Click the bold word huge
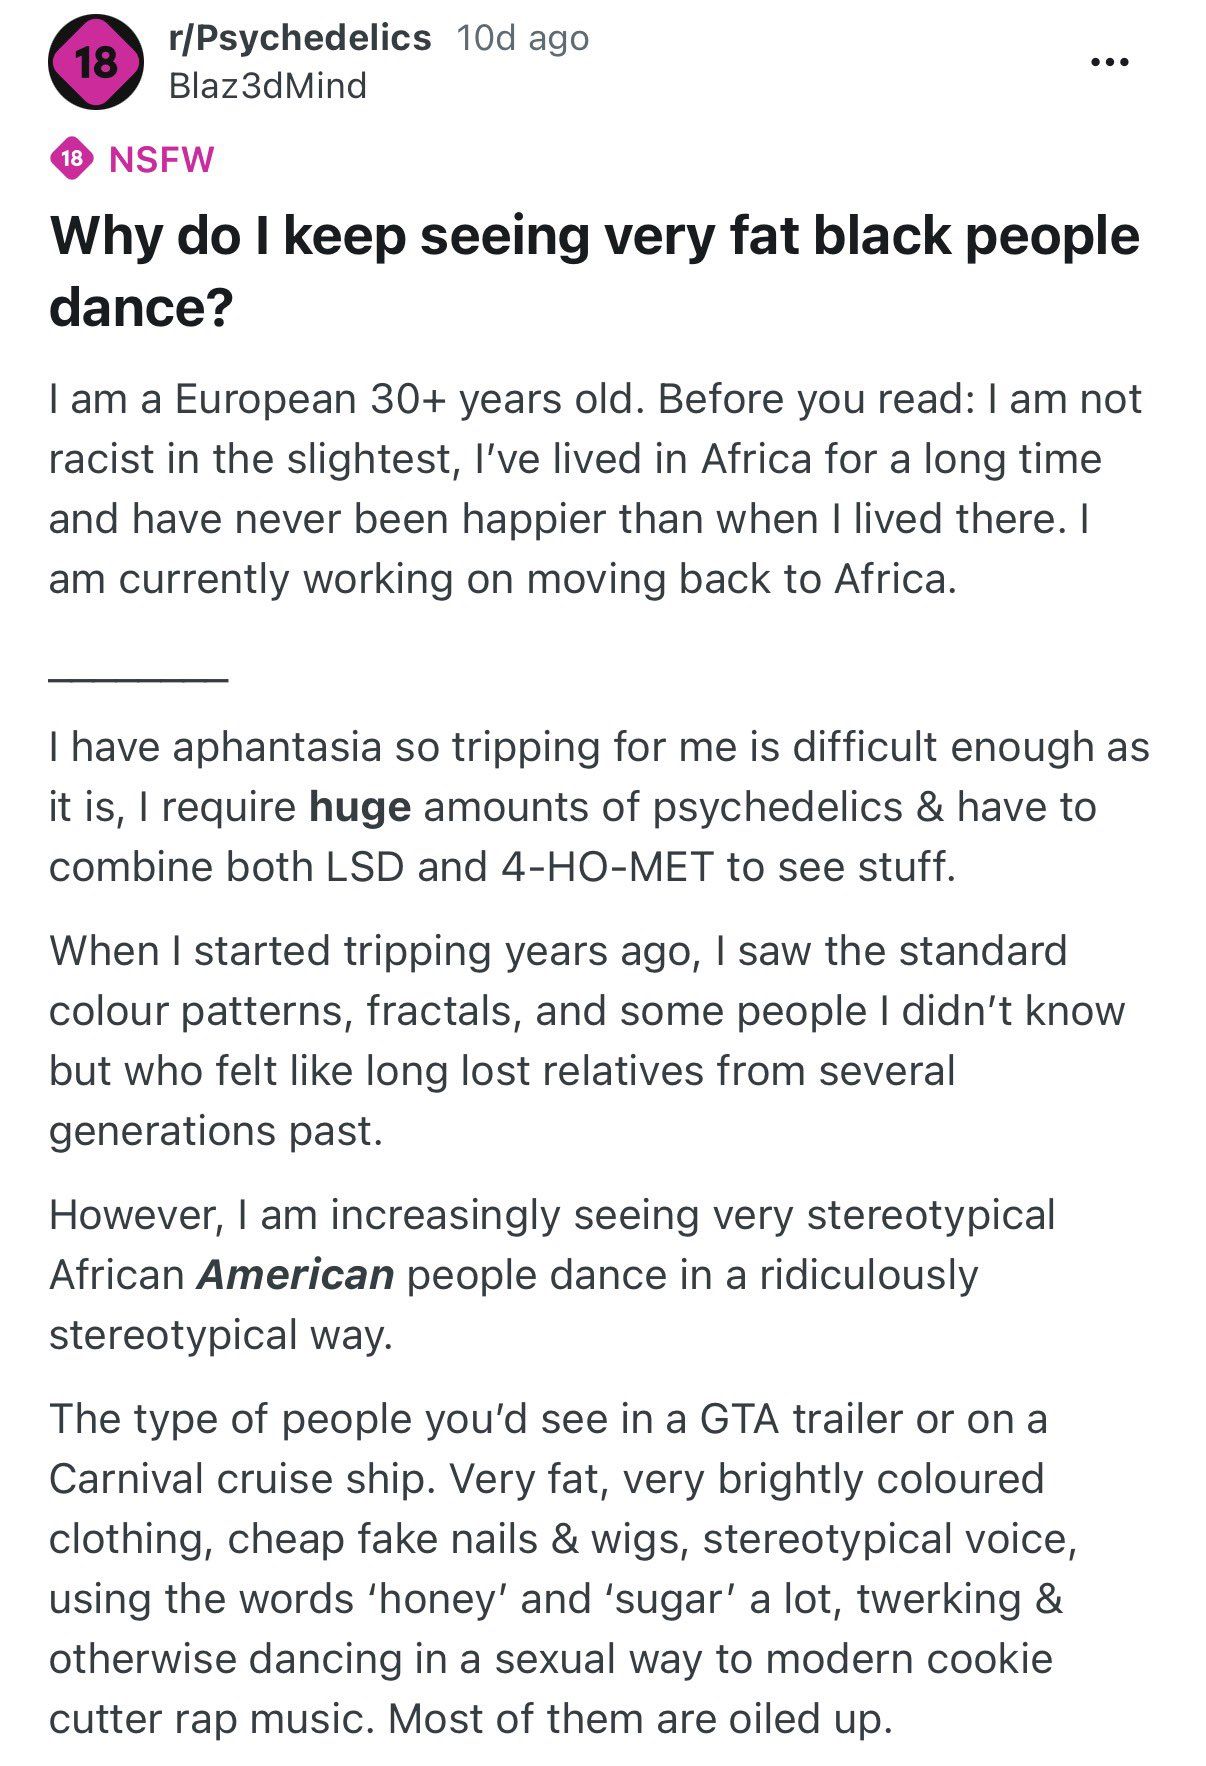 point(359,807)
